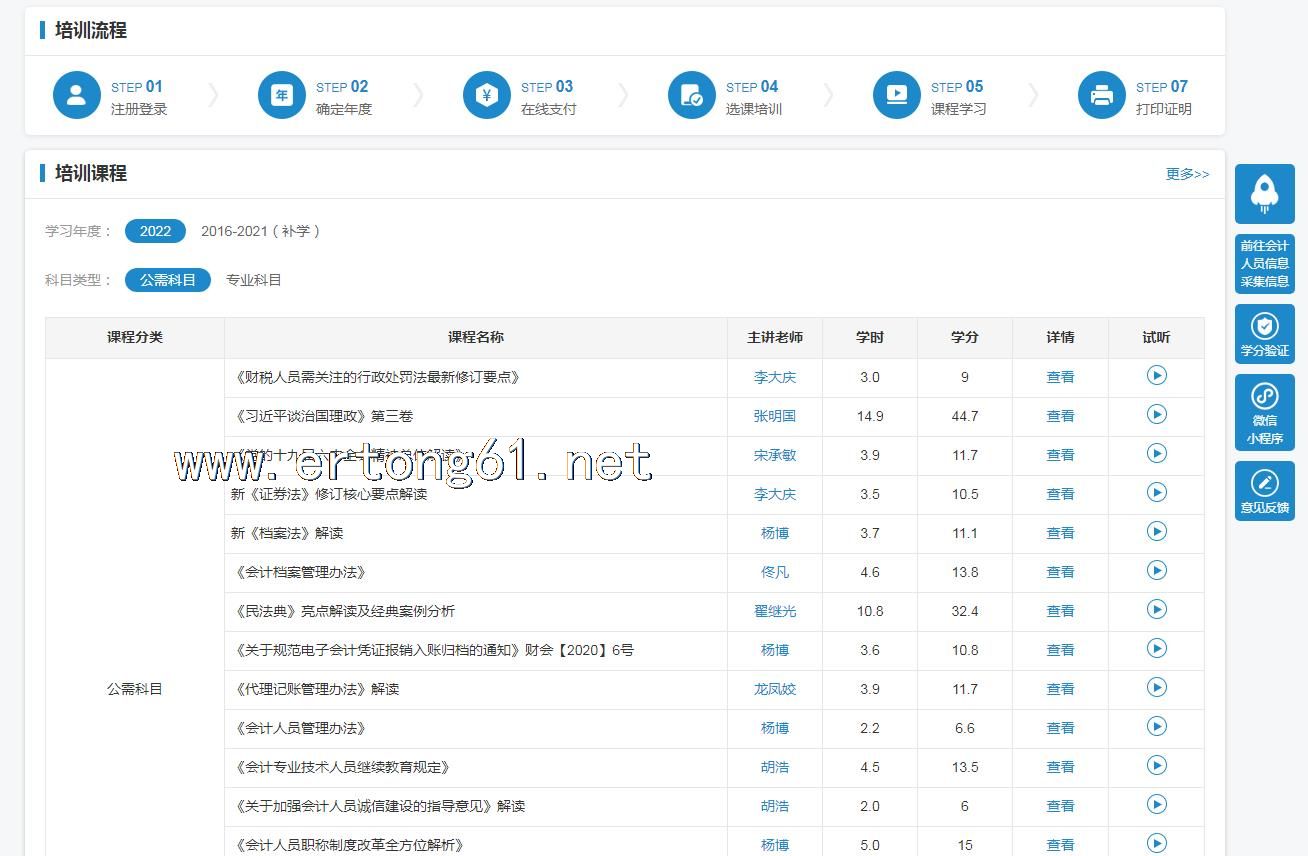Click the rocket icon in right sidebar
The width and height of the screenshot is (1308, 856).
coord(1264,193)
